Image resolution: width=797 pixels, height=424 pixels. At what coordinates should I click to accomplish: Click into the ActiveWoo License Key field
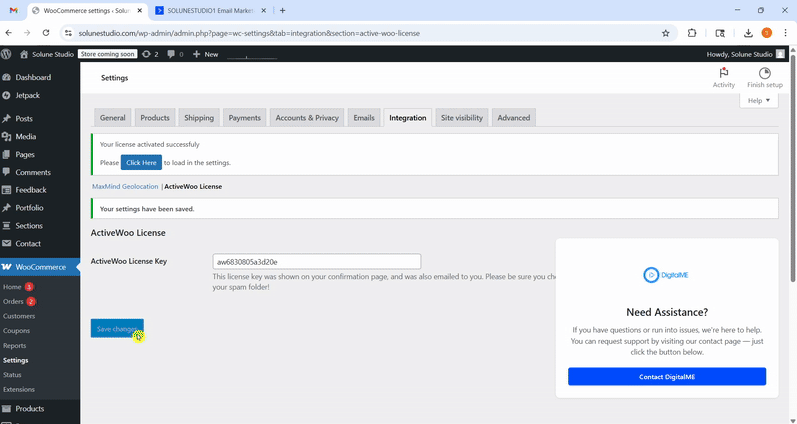coord(317,262)
